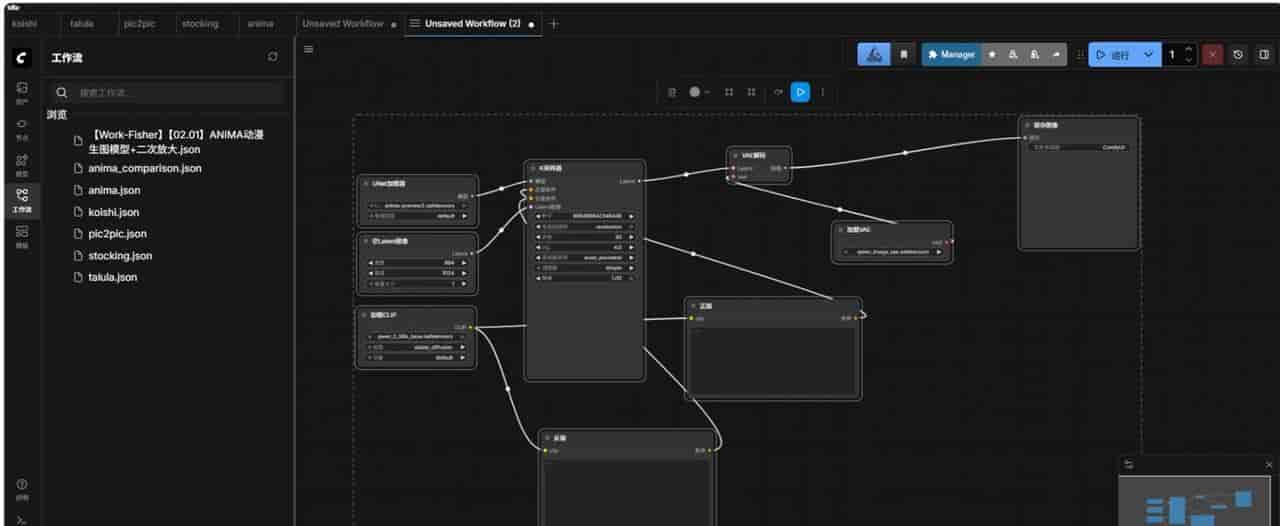The height and width of the screenshot is (526, 1280).
Task: Refresh the workflow list
Action: tap(273, 57)
